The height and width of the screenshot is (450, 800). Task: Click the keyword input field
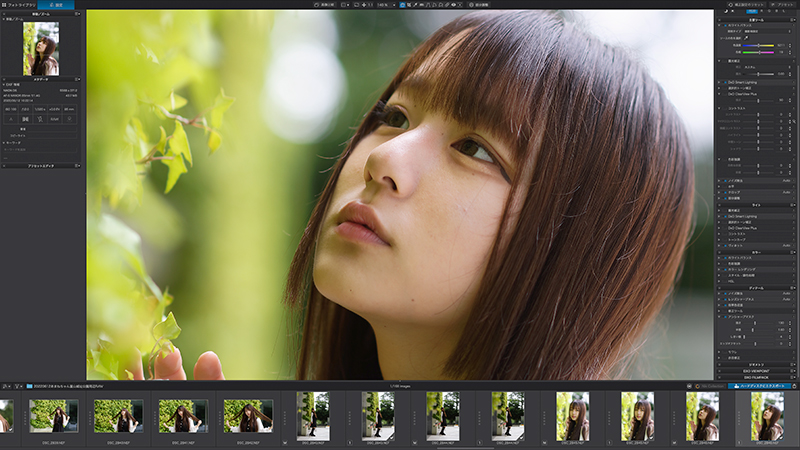40,149
